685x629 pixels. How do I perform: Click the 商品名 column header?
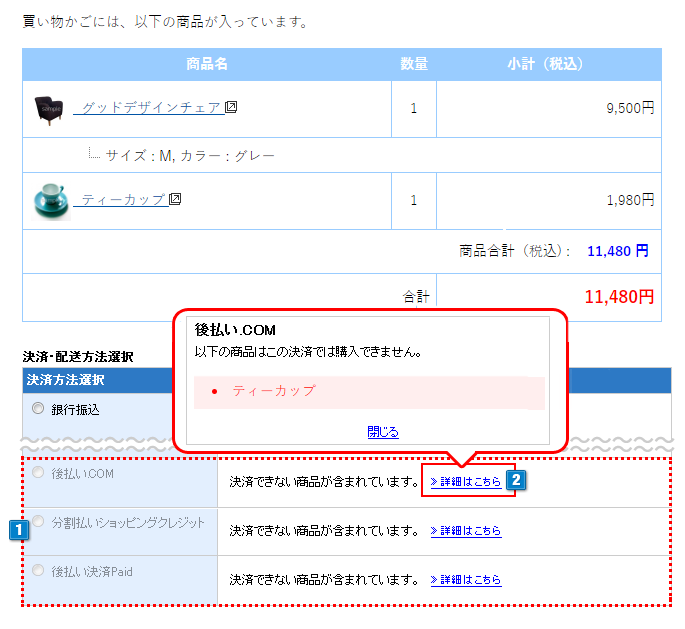(207, 64)
